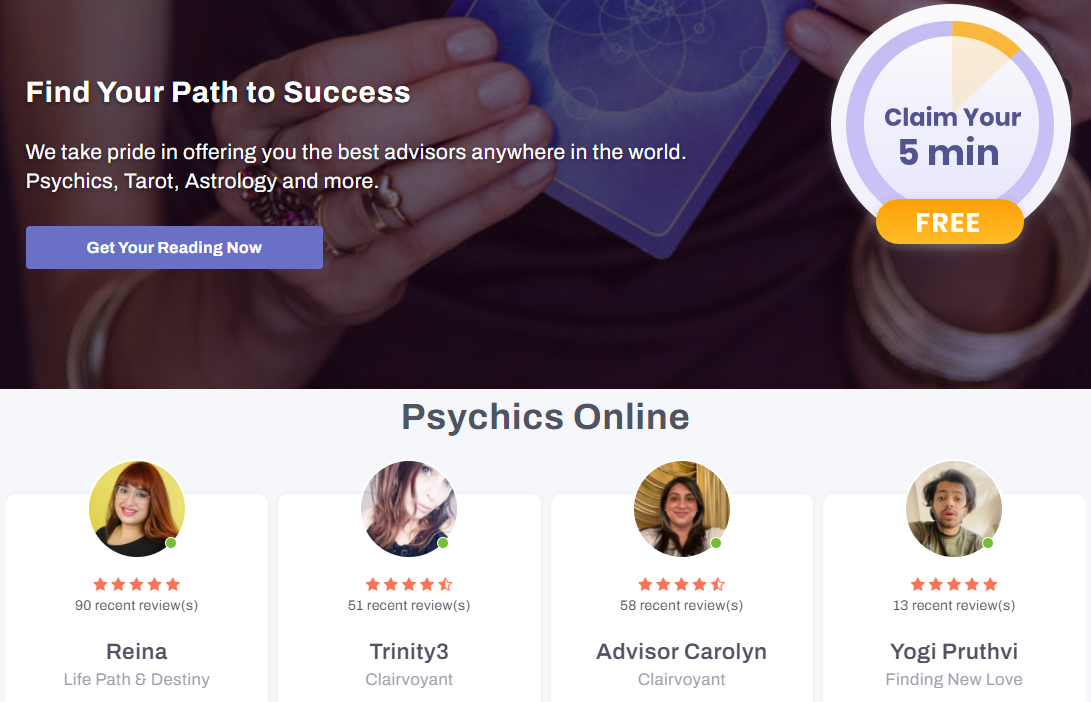Click Trinity3's green online indicator
Image resolution: width=1091 pixels, height=702 pixels.
443,543
